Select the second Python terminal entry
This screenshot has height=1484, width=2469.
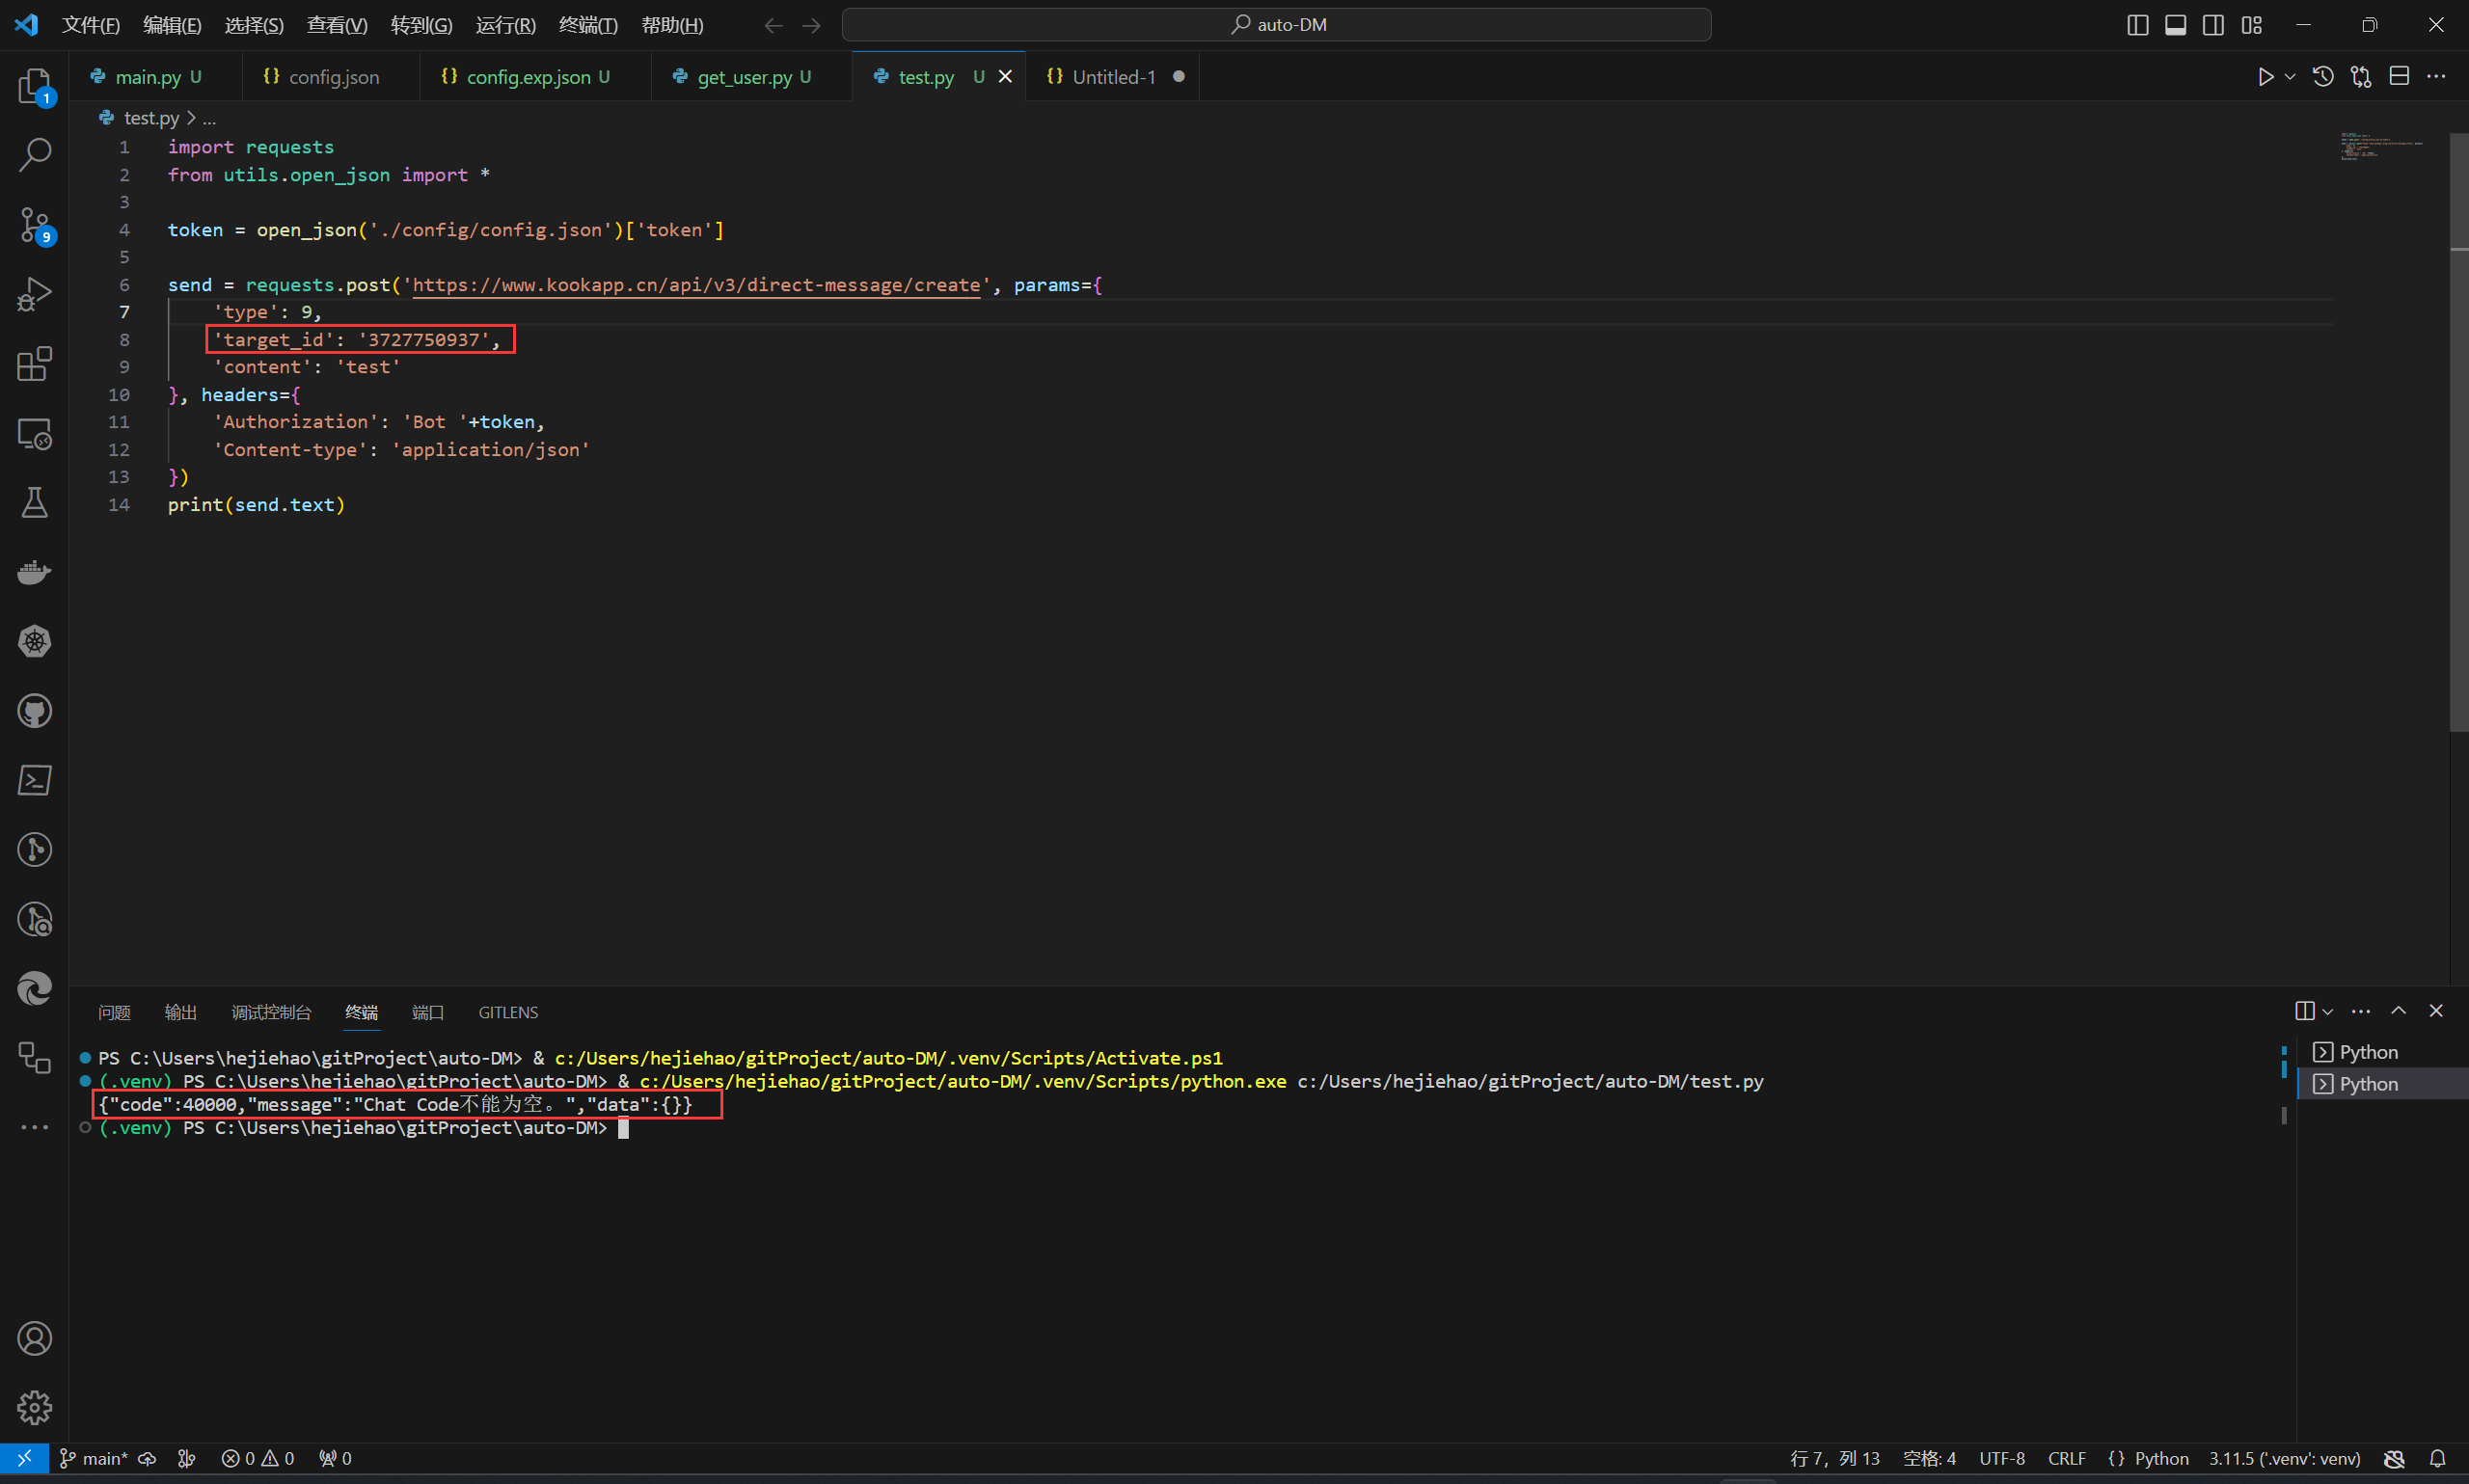point(2383,1084)
